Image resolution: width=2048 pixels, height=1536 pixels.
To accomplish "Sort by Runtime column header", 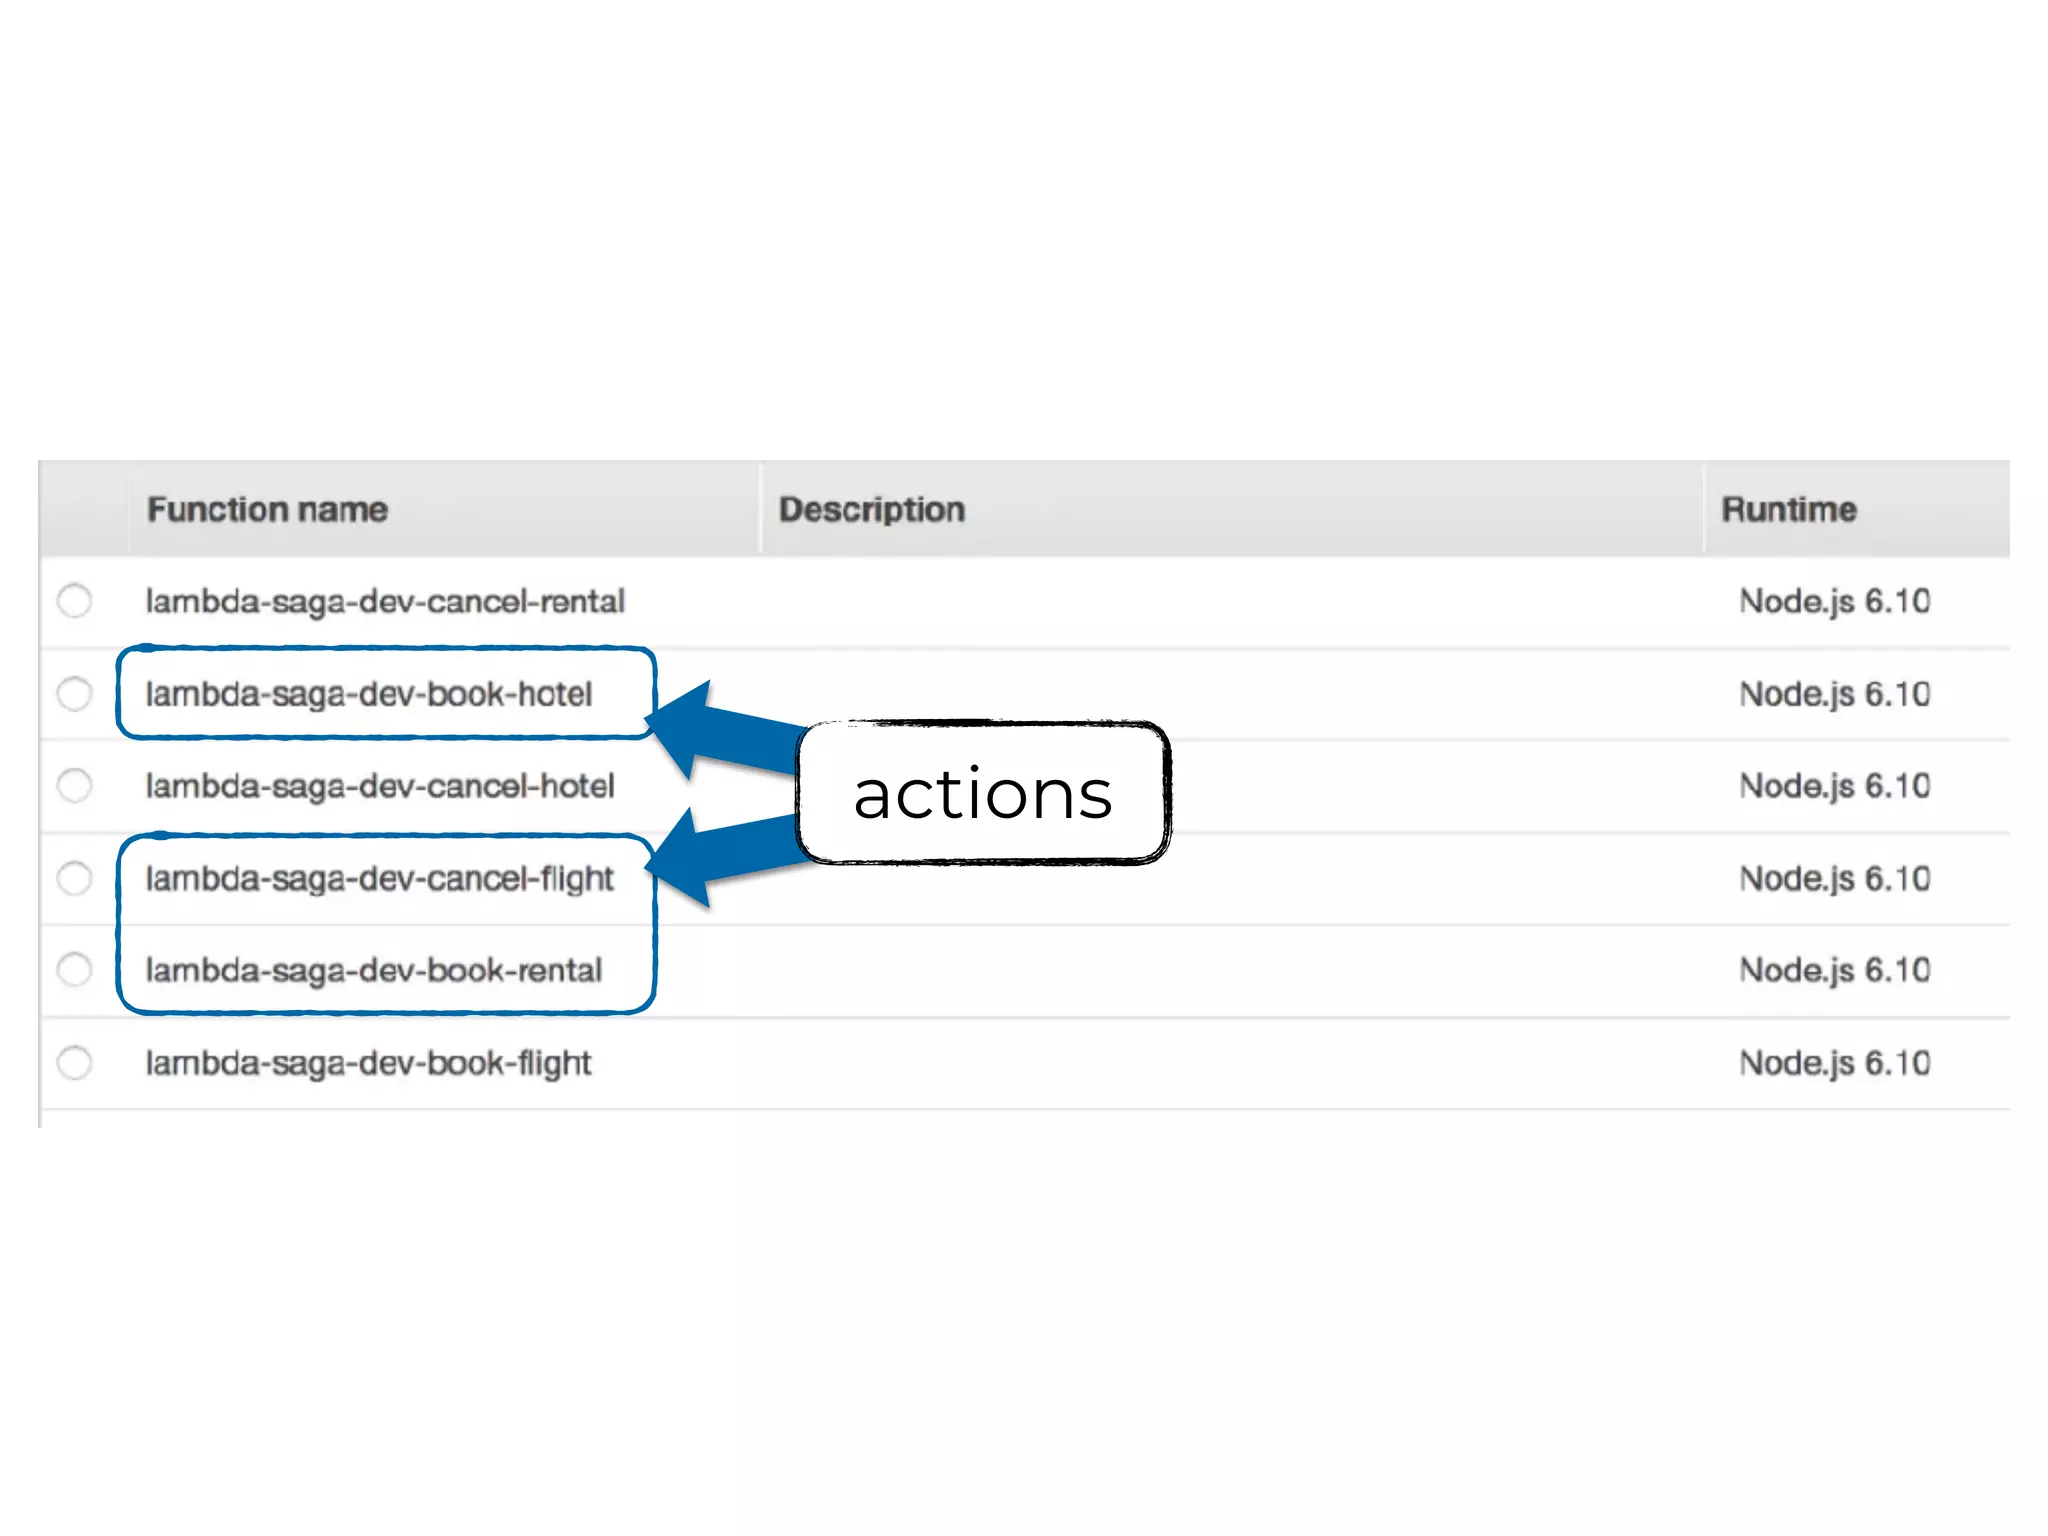I will click(x=1788, y=509).
